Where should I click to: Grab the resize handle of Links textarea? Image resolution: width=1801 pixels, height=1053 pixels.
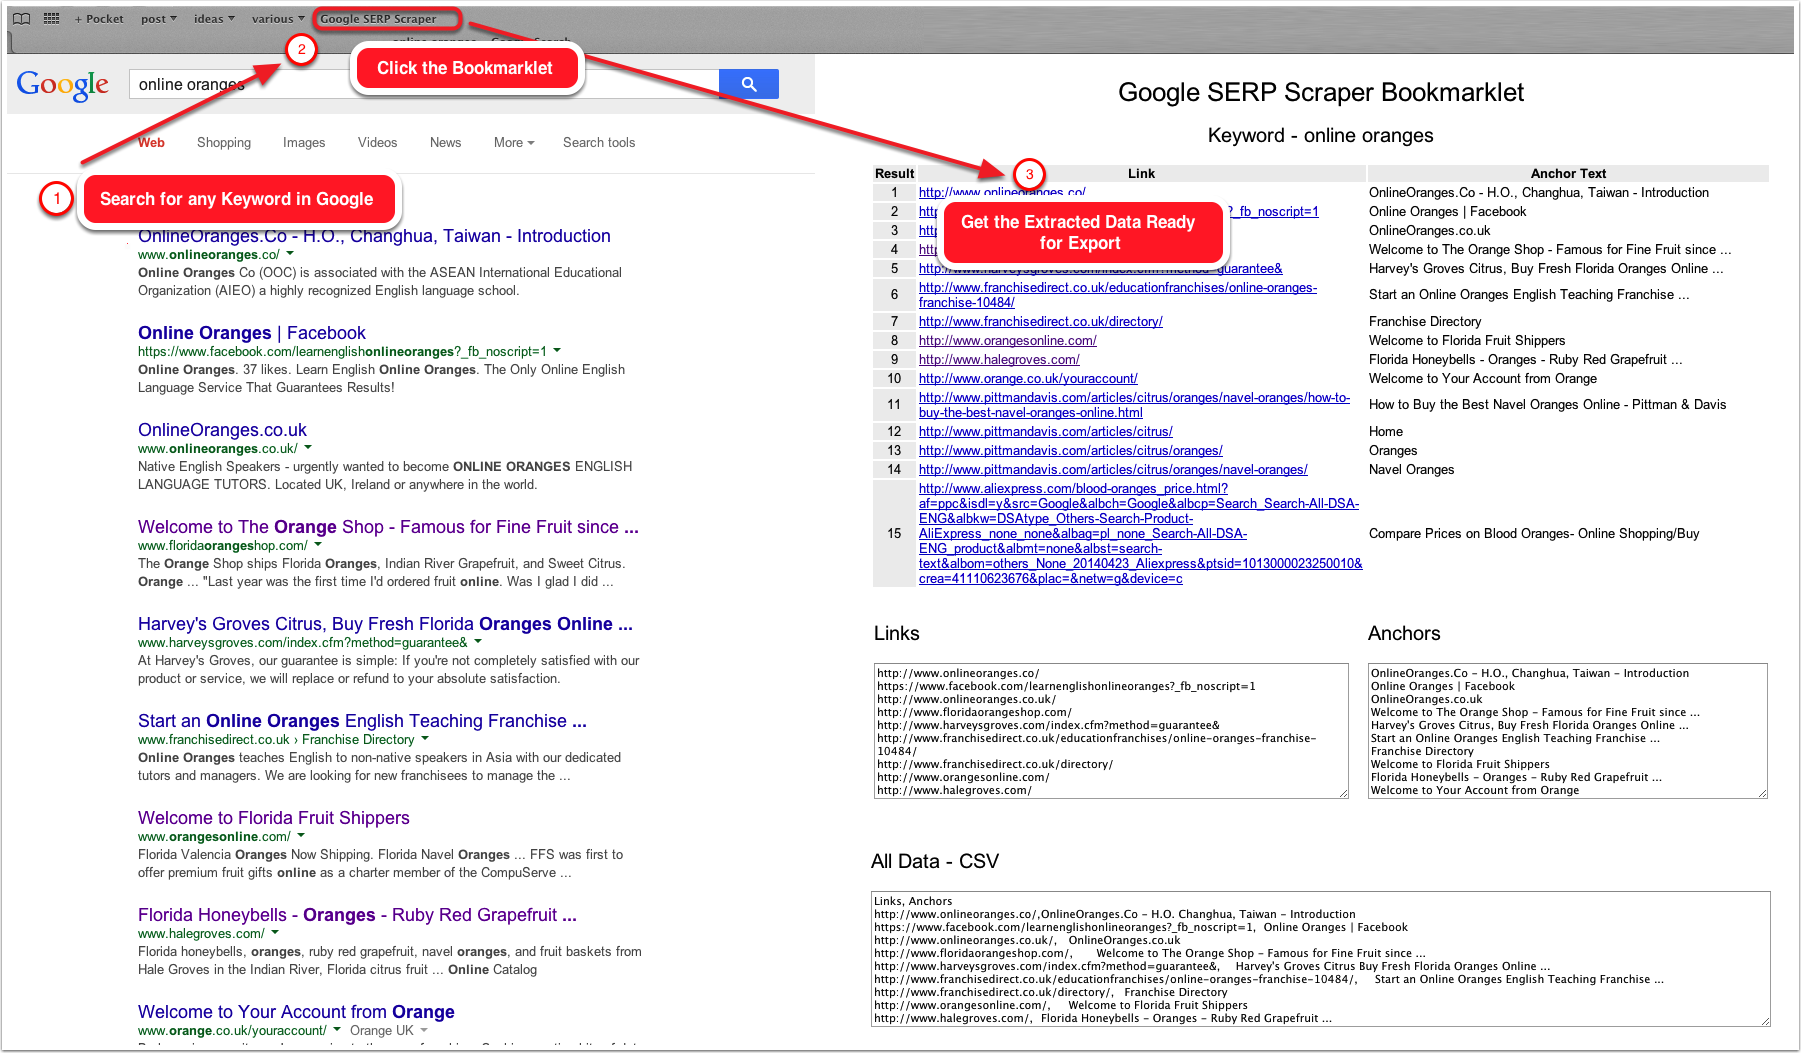pos(1343,793)
